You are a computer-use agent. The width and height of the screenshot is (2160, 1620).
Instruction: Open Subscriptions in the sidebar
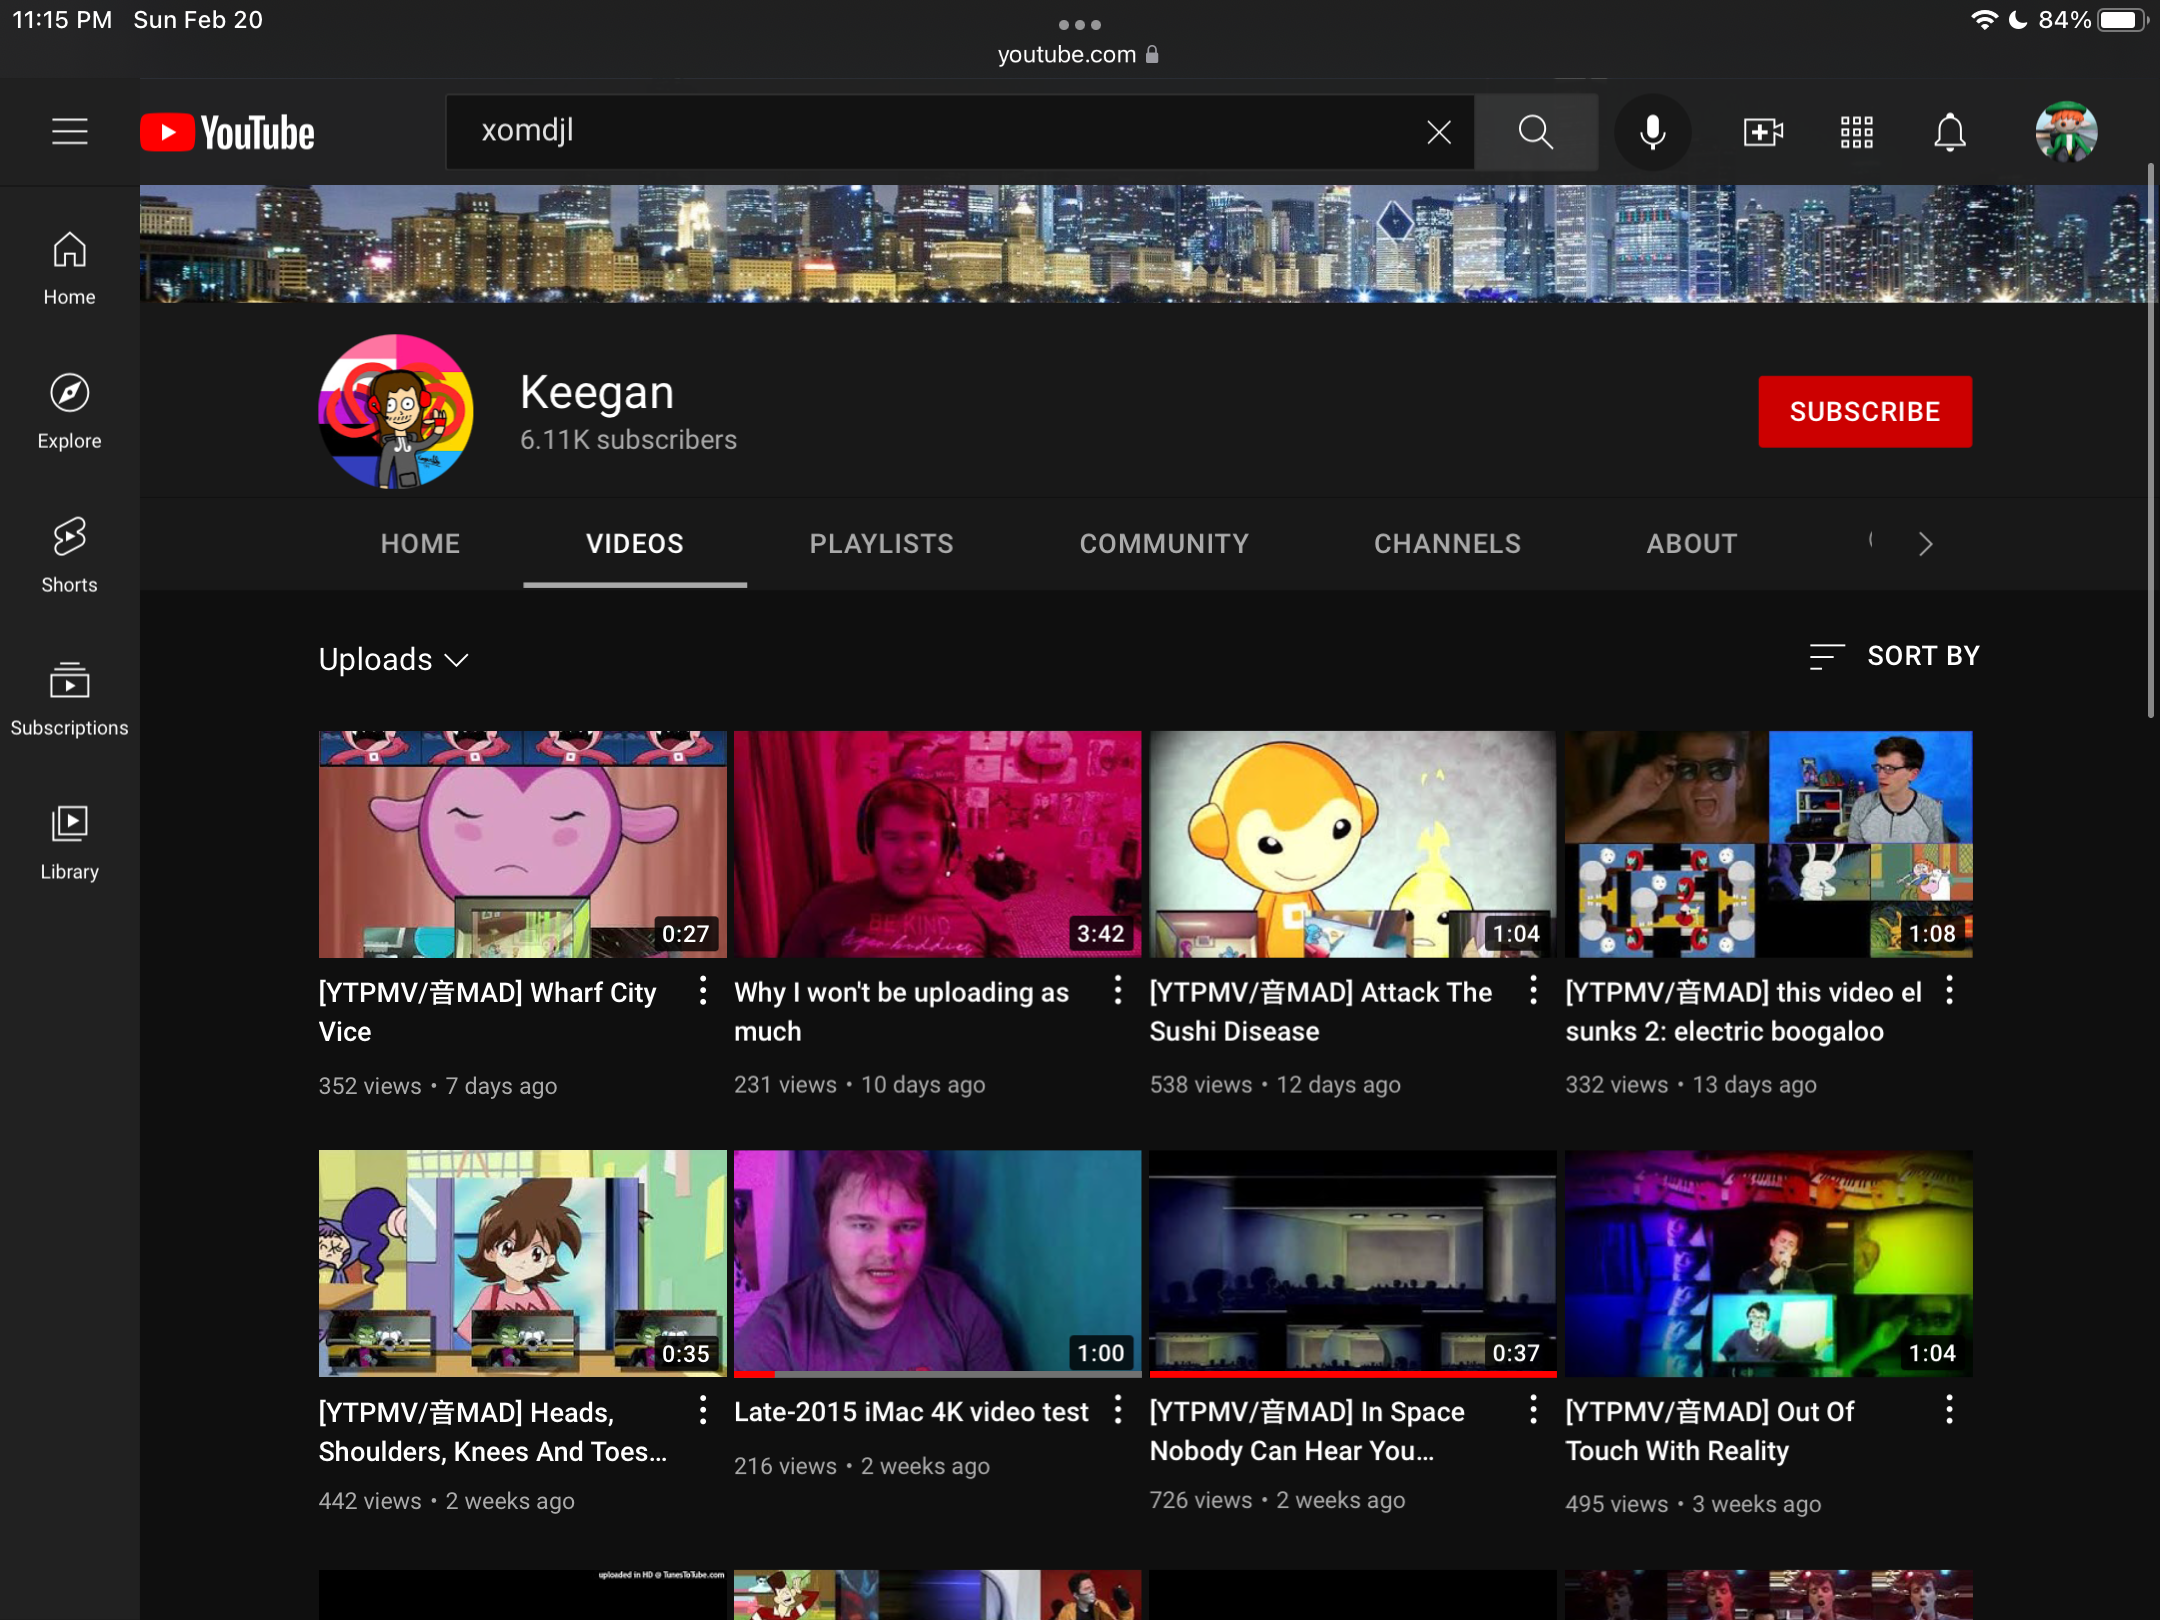tap(69, 699)
